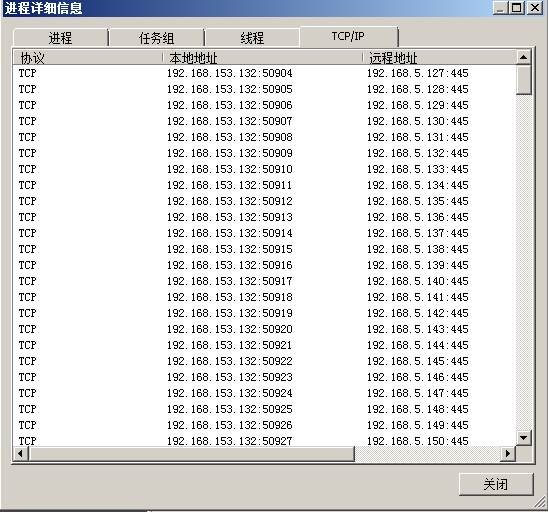Click remote address 192.168.5.144:445
The height and width of the screenshot is (512, 548).
point(418,345)
